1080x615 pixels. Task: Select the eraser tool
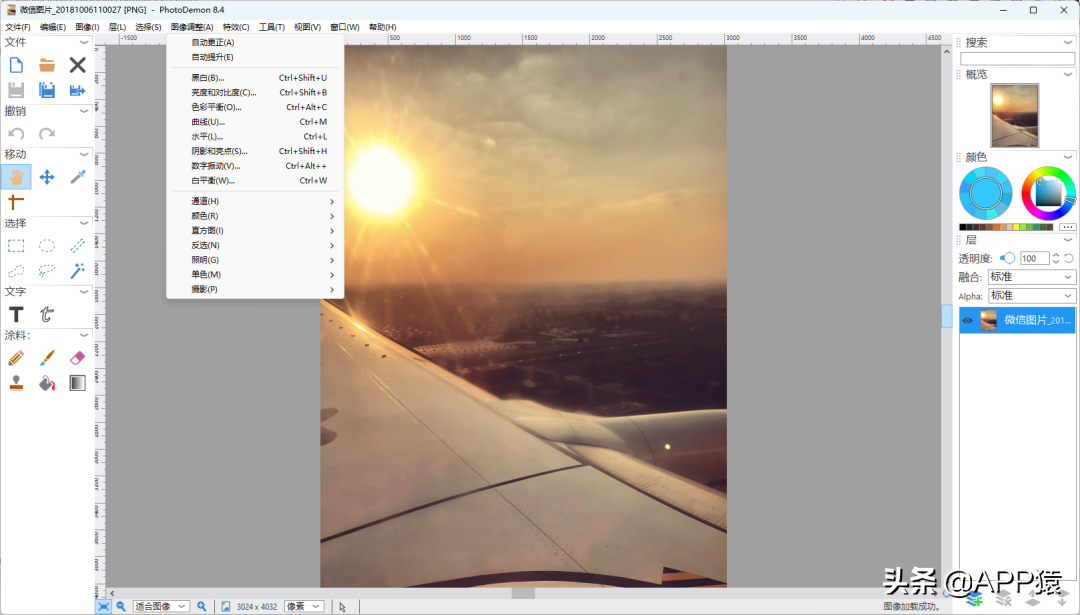point(77,357)
